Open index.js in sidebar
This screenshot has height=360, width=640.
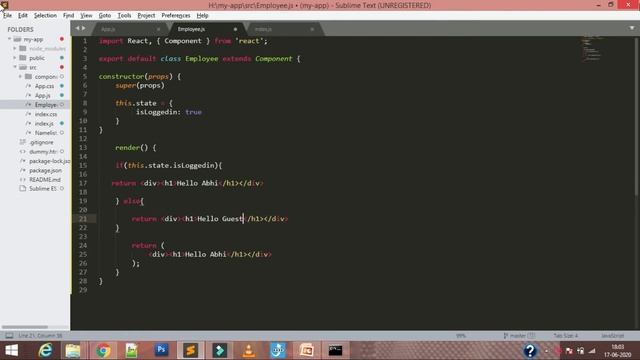point(44,123)
